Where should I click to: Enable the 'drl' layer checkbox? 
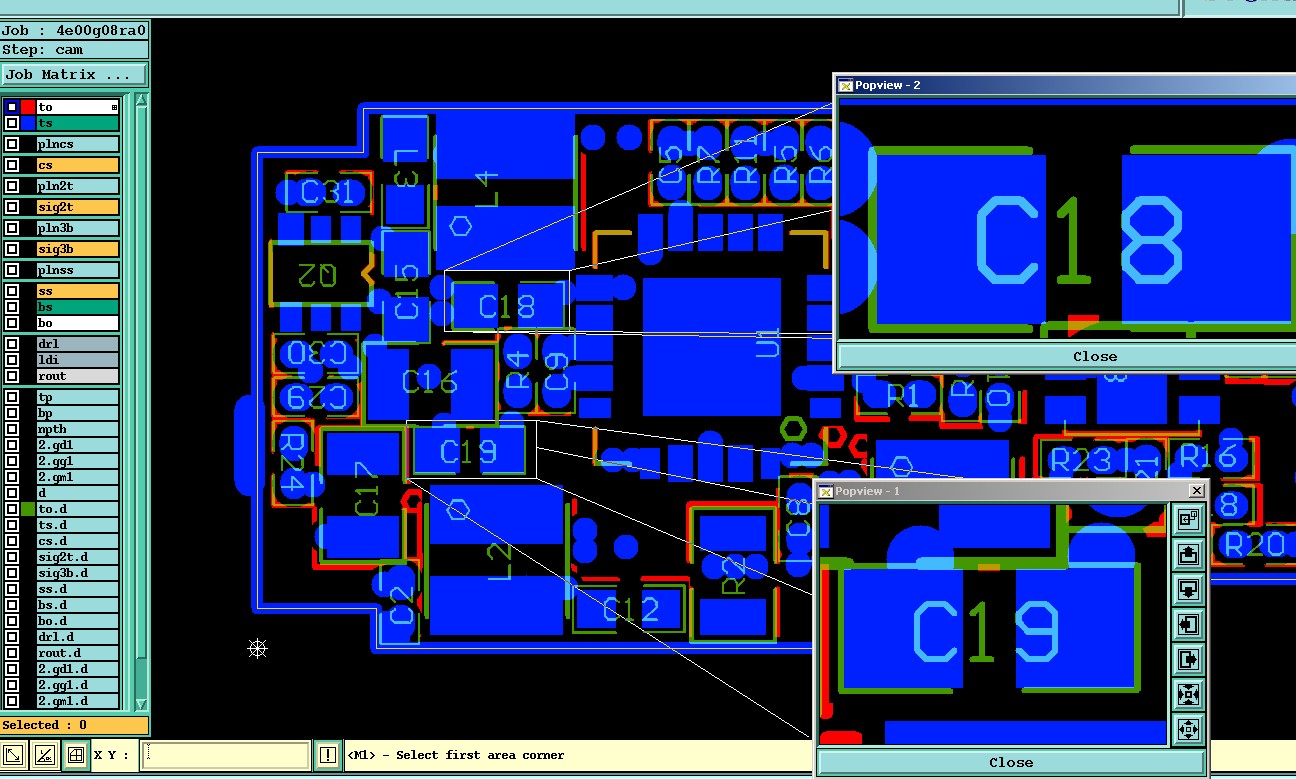click(x=12, y=344)
